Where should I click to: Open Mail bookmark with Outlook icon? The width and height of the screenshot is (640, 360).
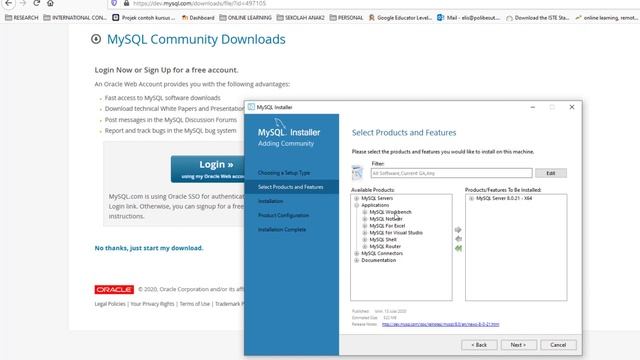coord(469,18)
